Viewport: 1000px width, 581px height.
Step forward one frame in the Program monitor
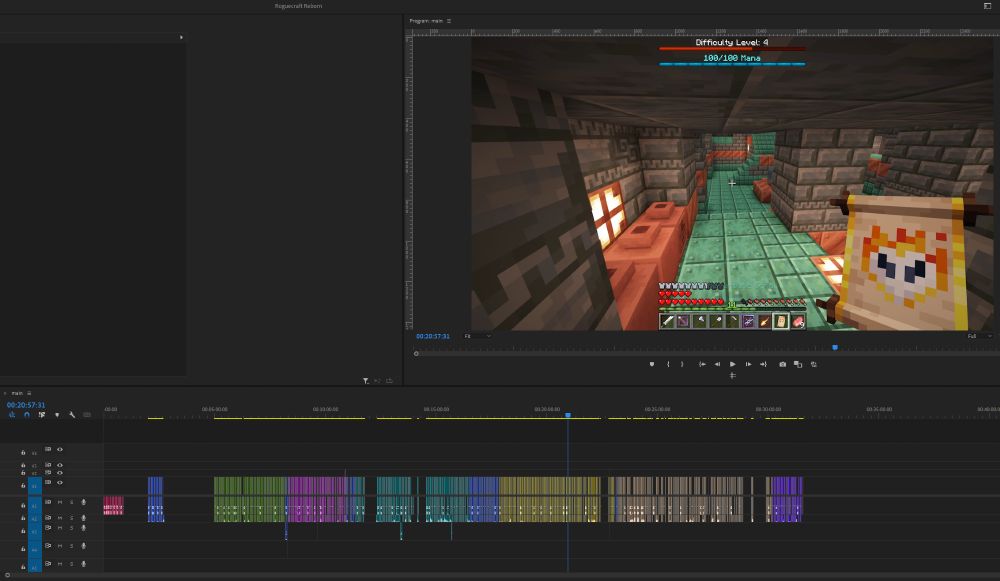pyautogui.click(x=748, y=364)
